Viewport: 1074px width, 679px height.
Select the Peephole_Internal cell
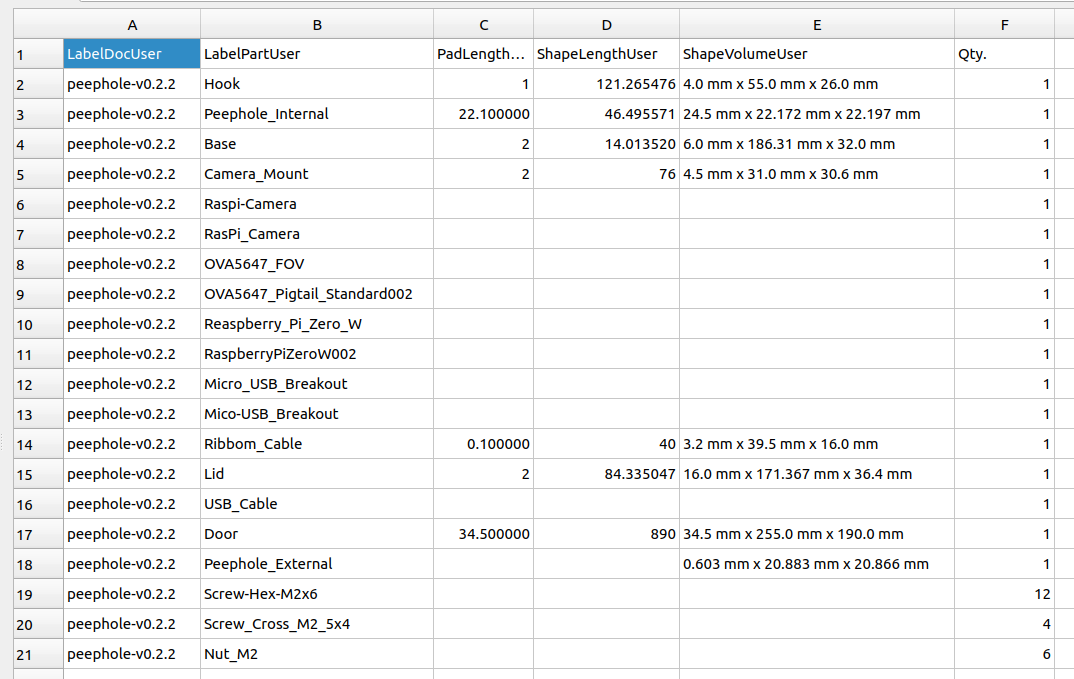(317, 114)
